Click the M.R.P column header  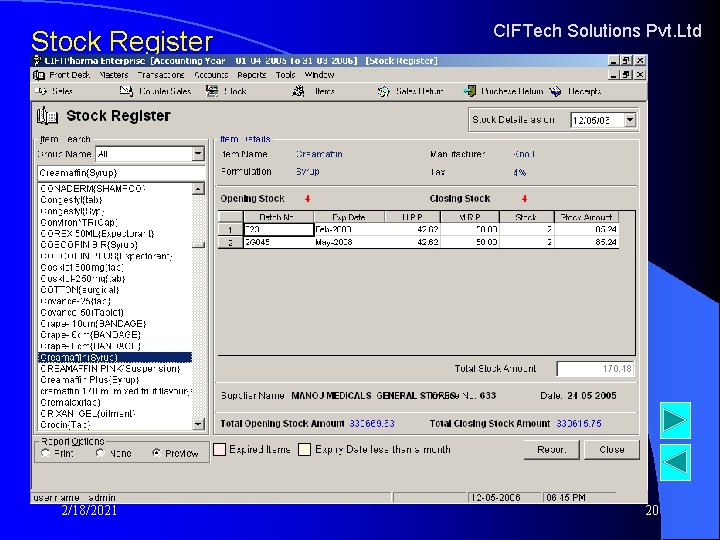click(470, 217)
